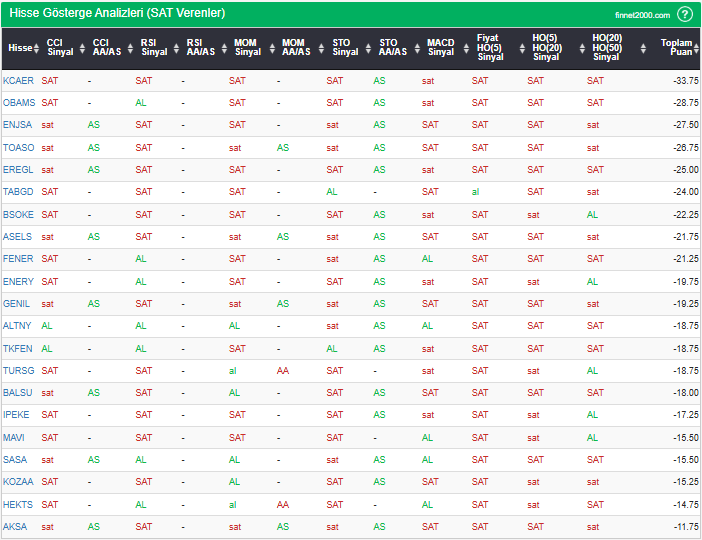Open the KCAER stock link

pos(18,80)
